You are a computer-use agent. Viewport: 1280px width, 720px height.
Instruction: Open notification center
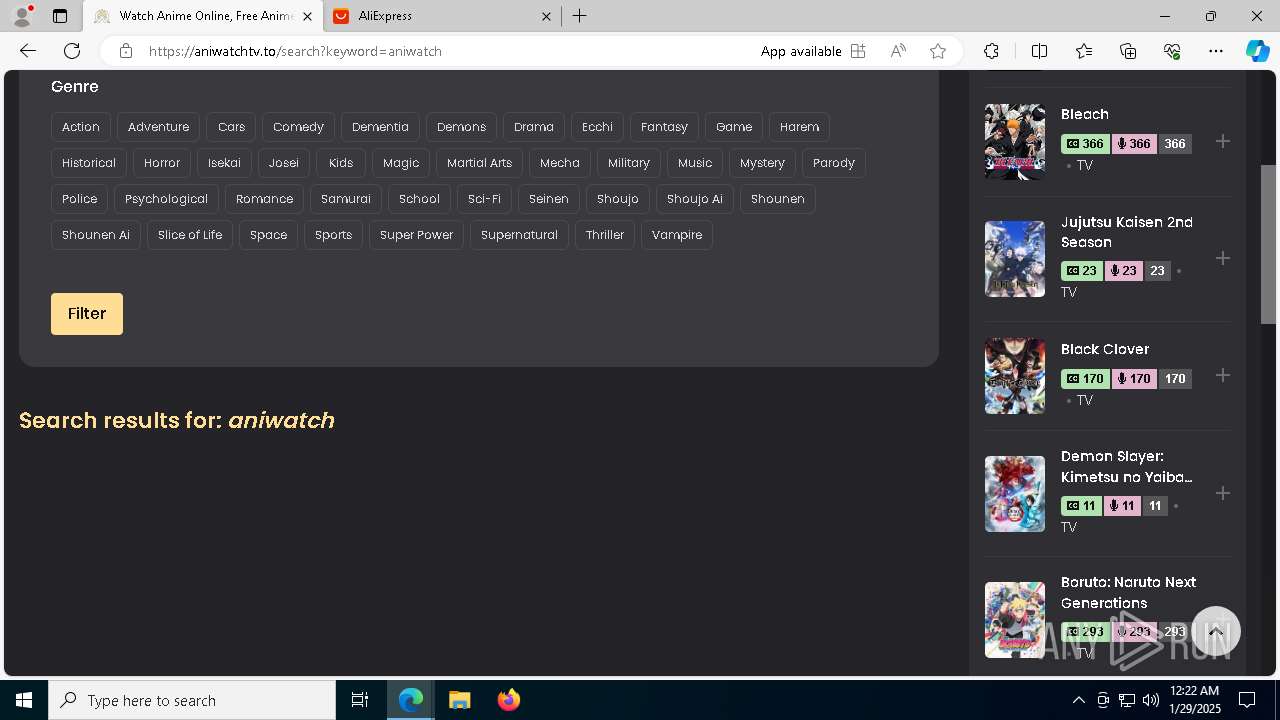click(1247, 700)
